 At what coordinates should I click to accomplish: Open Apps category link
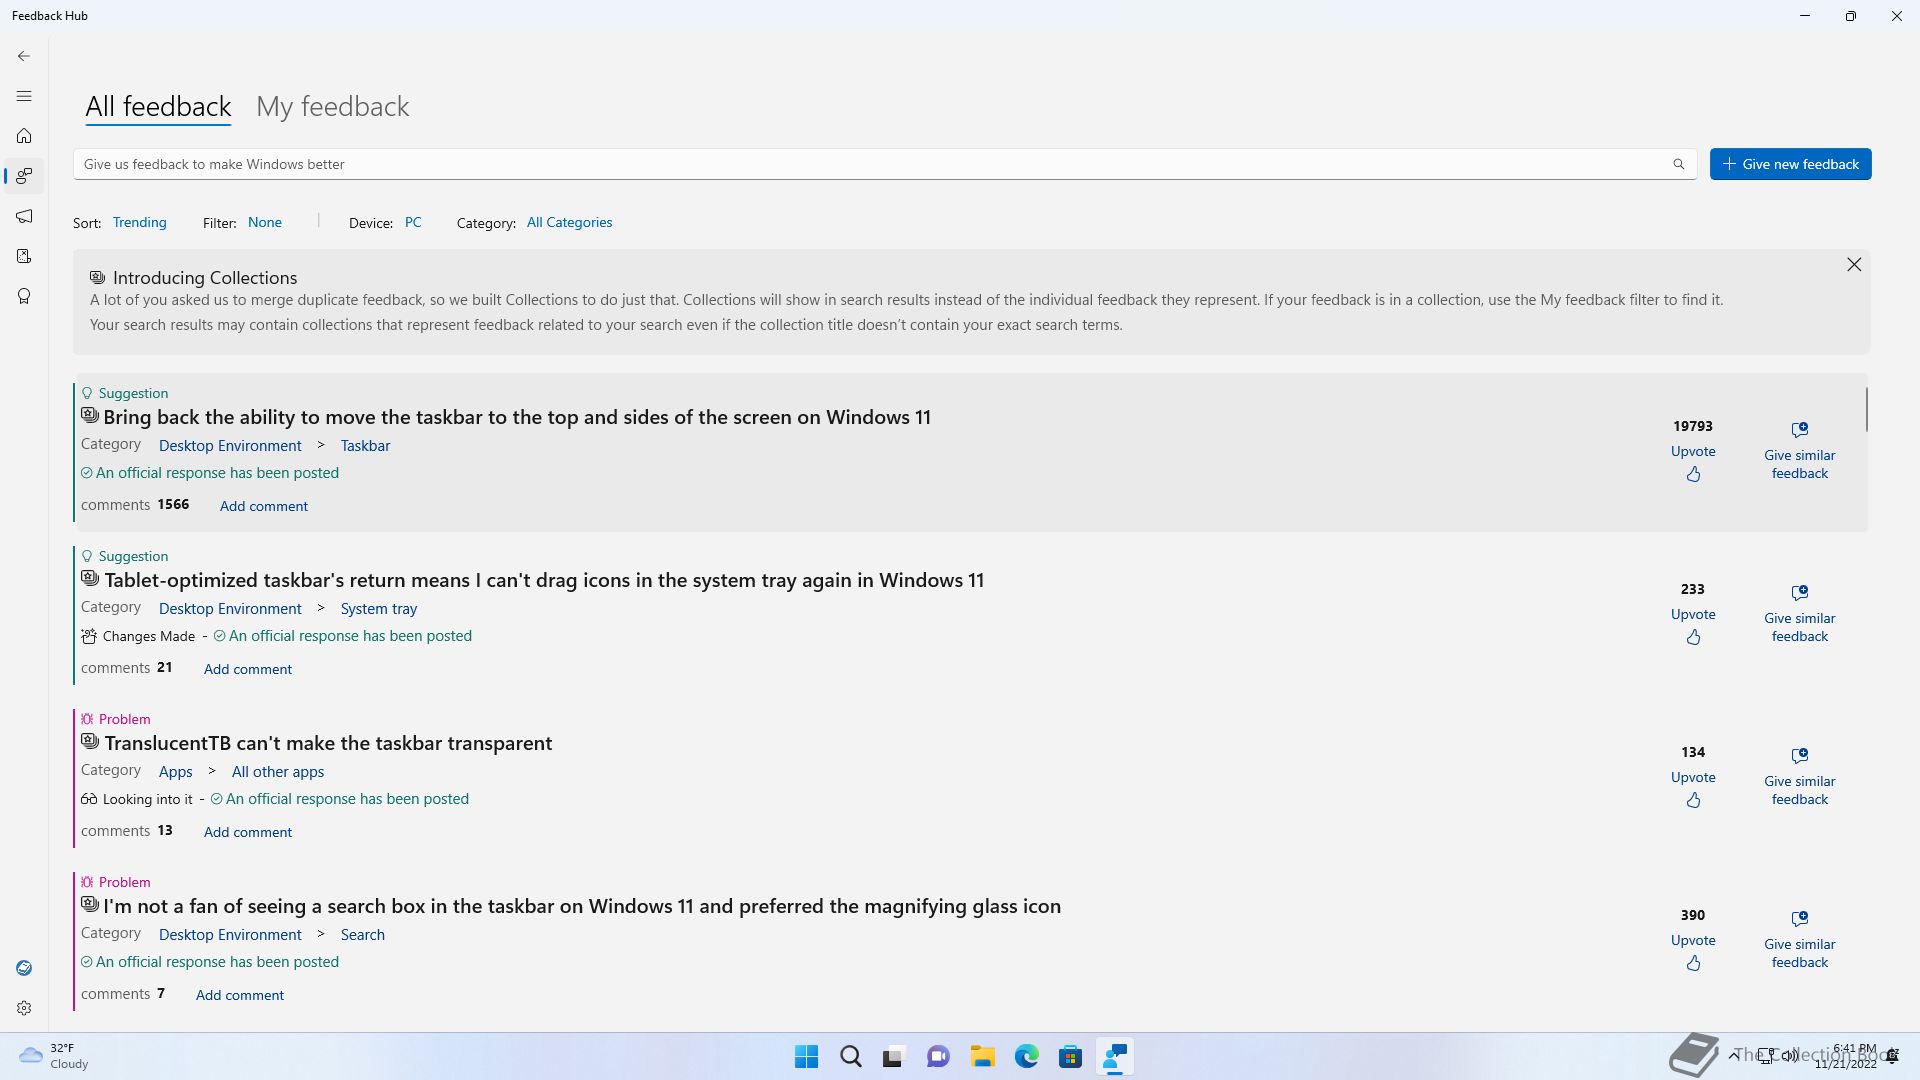[x=175, y=771]
